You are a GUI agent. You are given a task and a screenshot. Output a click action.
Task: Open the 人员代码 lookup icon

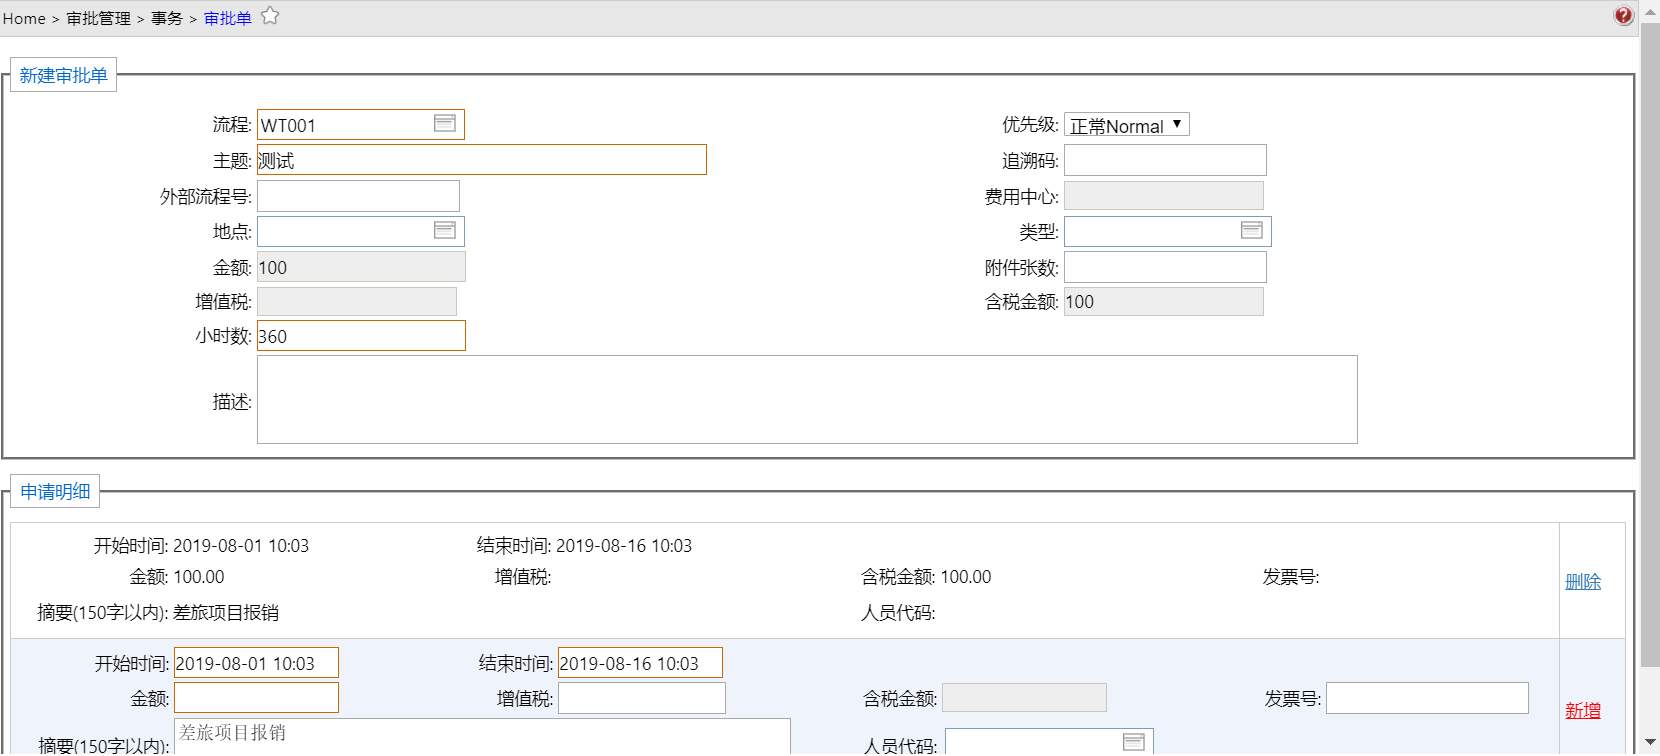[1134, 742]
